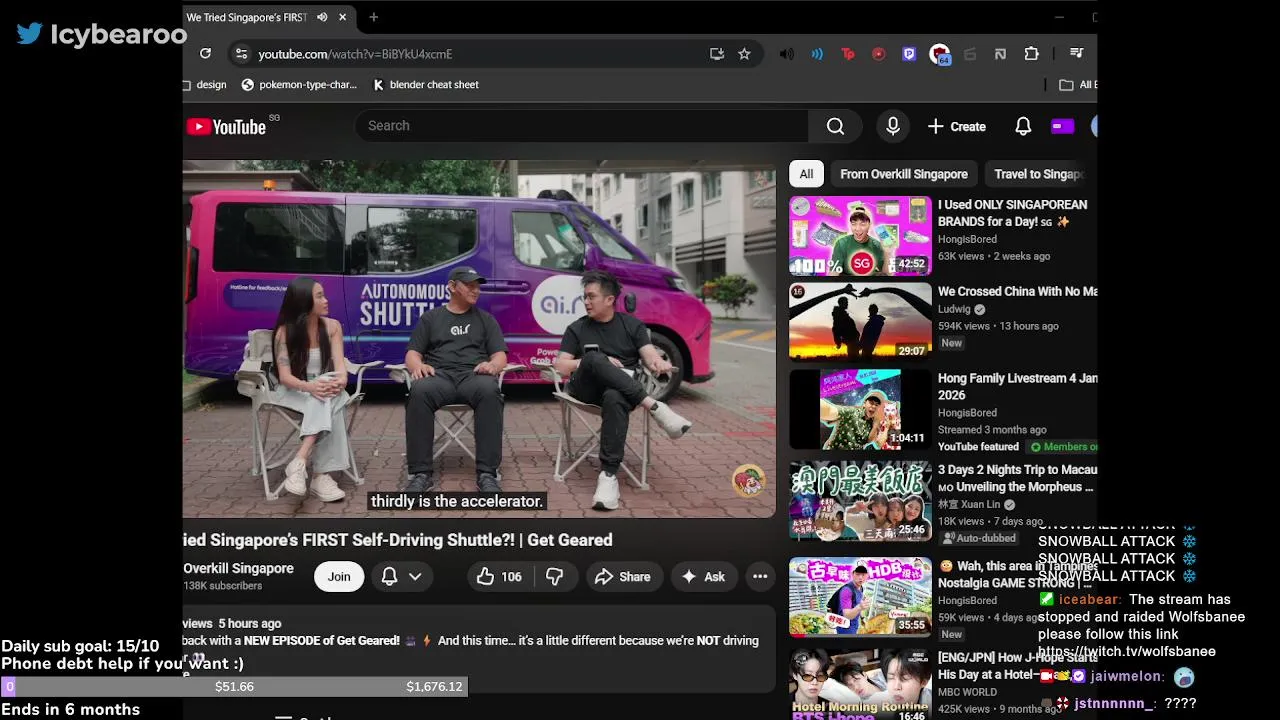1280x720 pixels.
Task: Open a new browser tab
Action: tap(373, 17)
